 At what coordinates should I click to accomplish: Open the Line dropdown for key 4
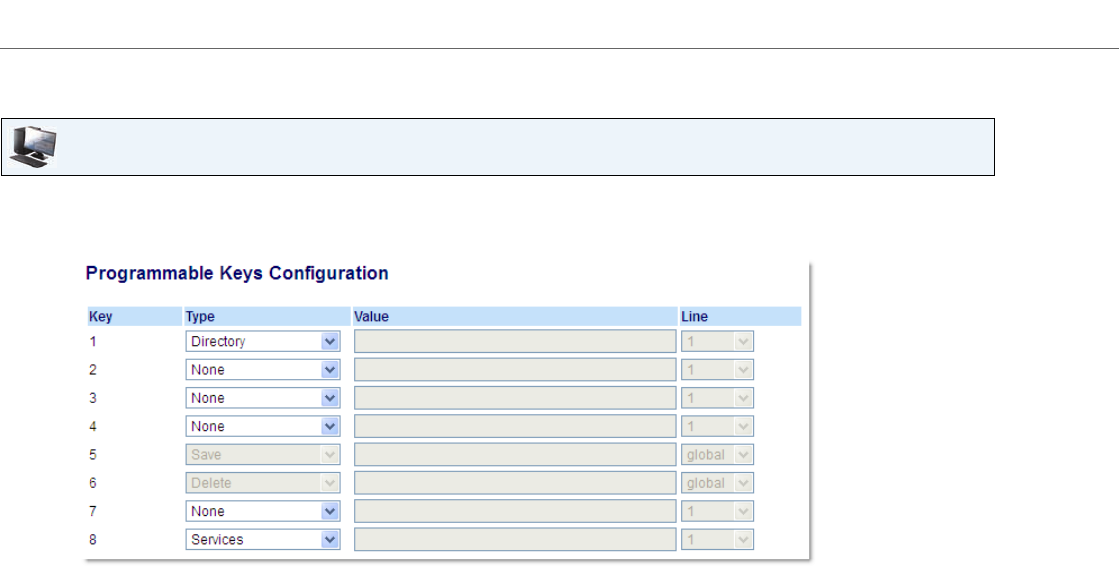(717, 426)
